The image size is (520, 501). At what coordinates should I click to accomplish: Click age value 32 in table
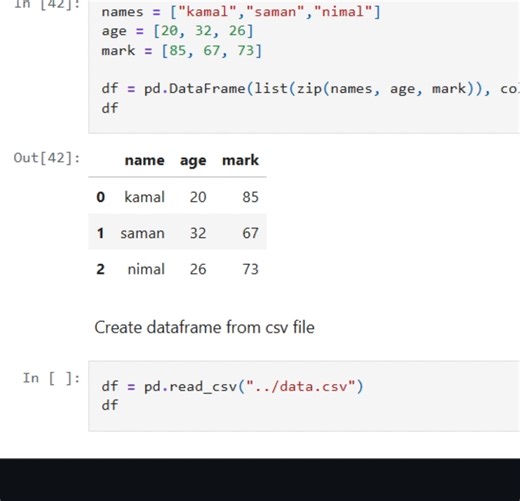click(198, 233)
